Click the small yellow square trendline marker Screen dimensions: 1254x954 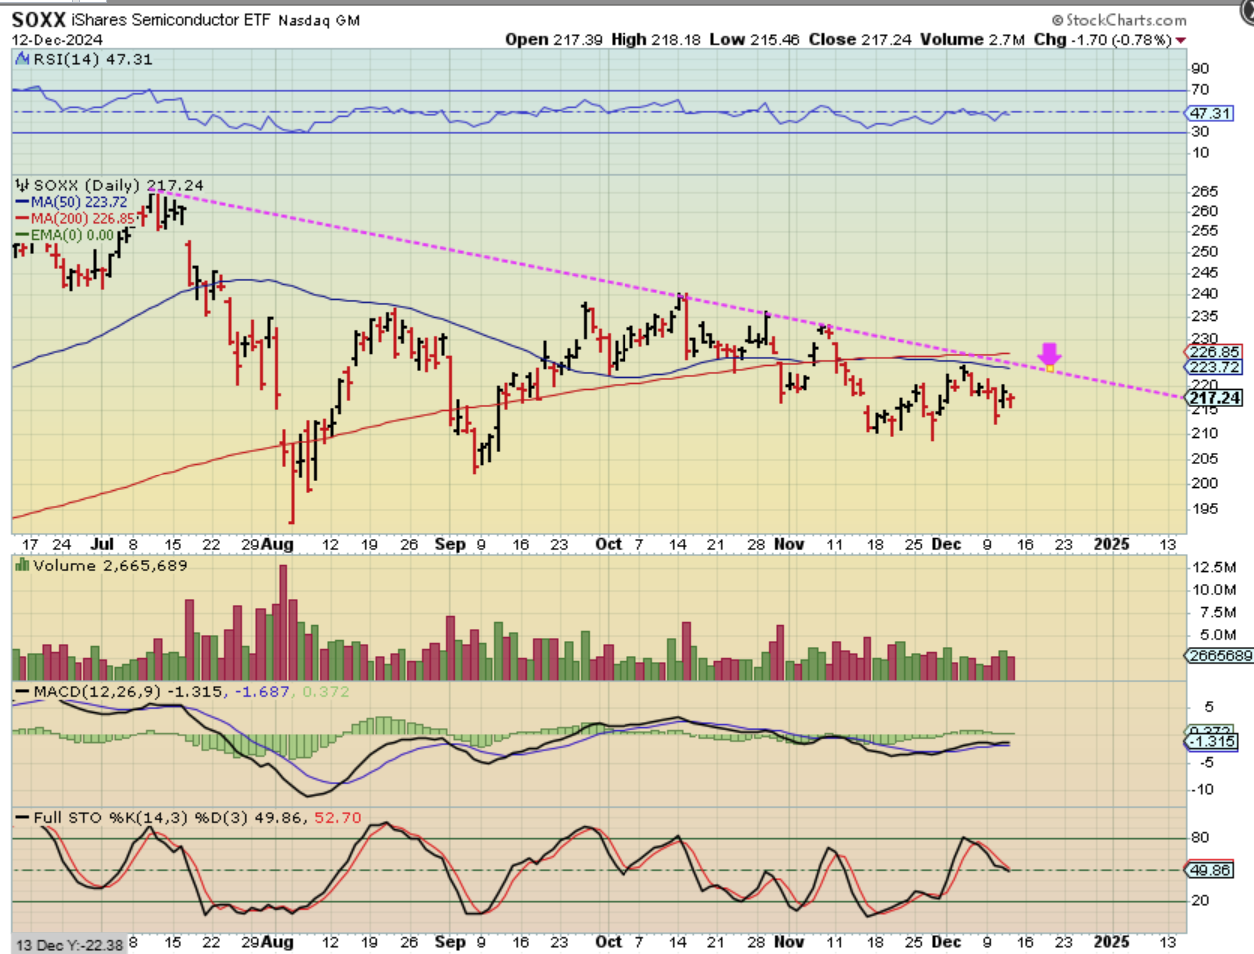pos(1049,369)
